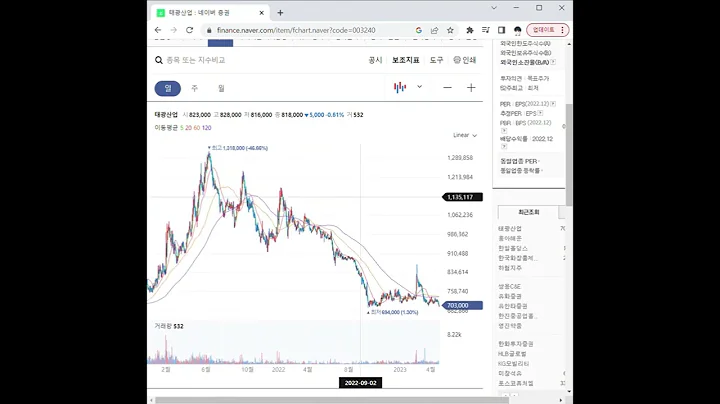The image size is (720, 404).
Task: Open HLB글로벌 in recent list
Action: click(512, 354)
